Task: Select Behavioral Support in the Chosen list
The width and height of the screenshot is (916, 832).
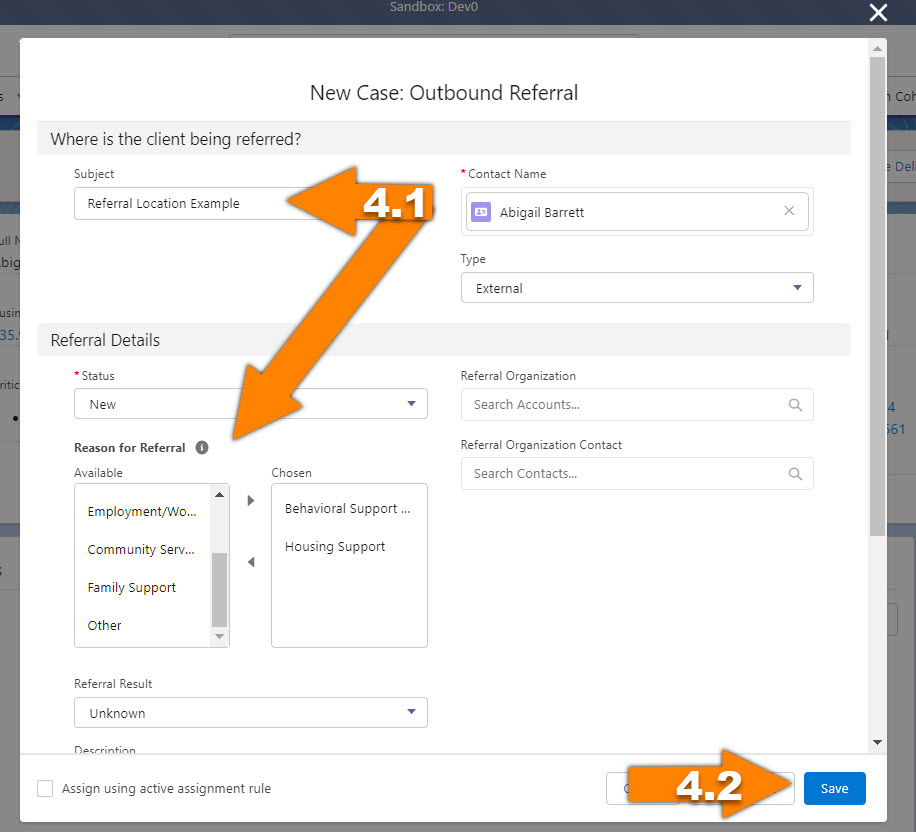Action: (x=349, y=508)
